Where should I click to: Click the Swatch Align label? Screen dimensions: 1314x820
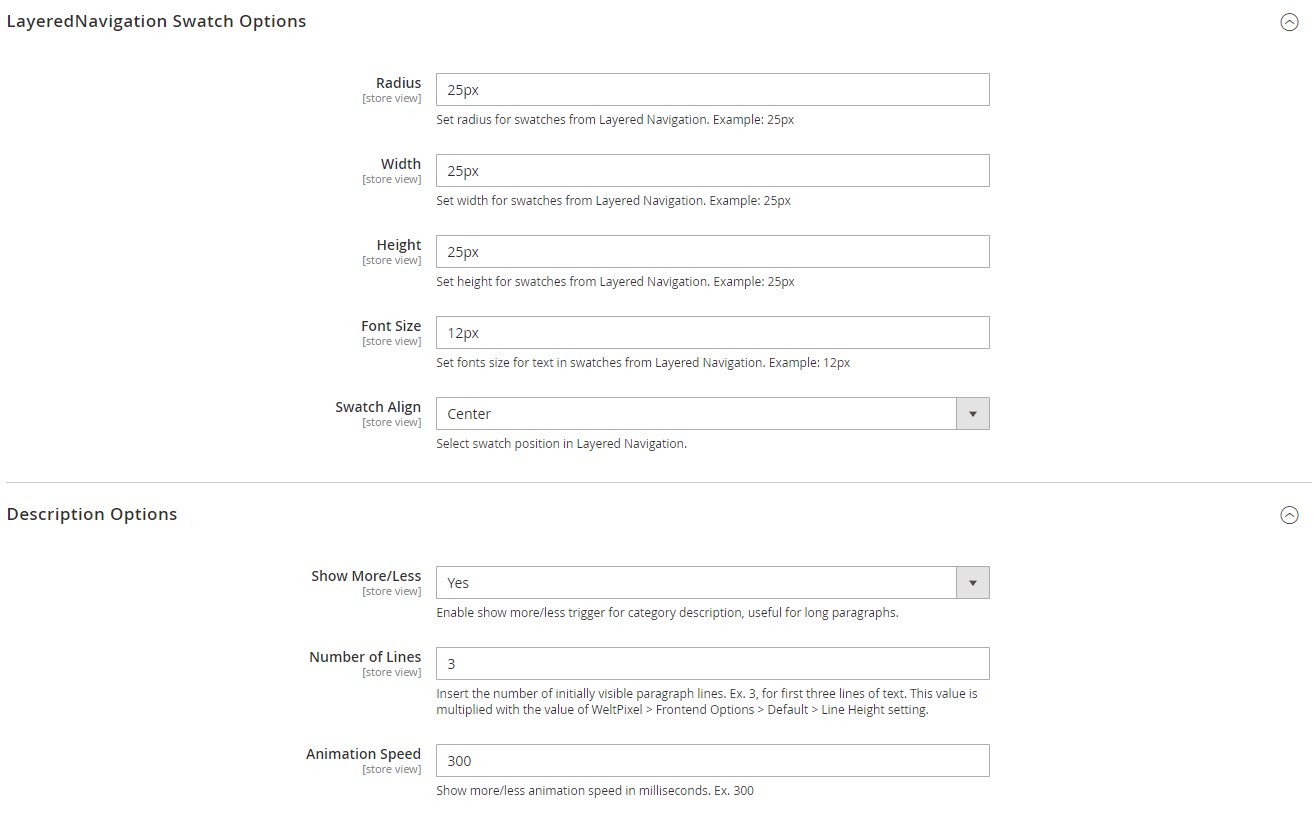(x=378, y=407)
